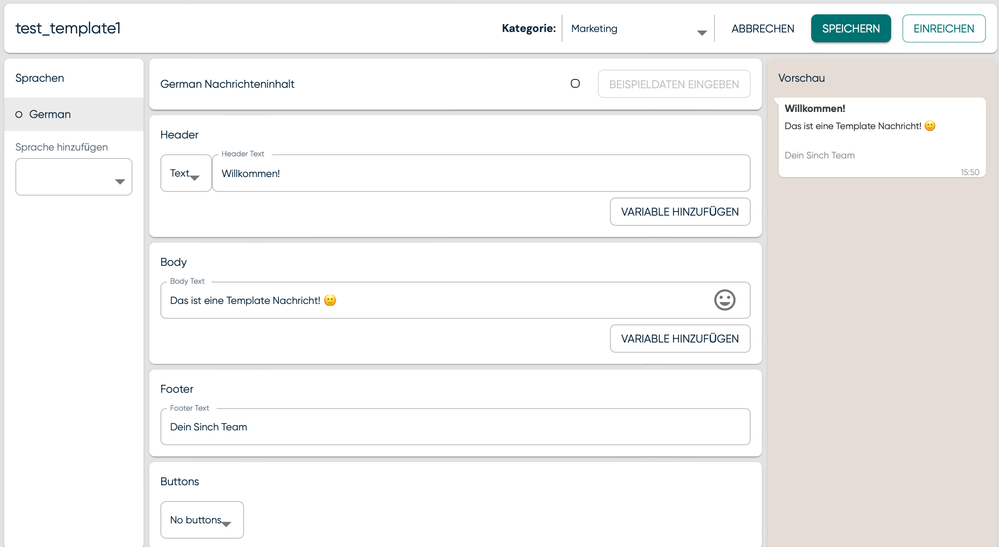999x547 pixels.
Task: Open the emoji picker in Body Text
Action: tap(724, 300)
